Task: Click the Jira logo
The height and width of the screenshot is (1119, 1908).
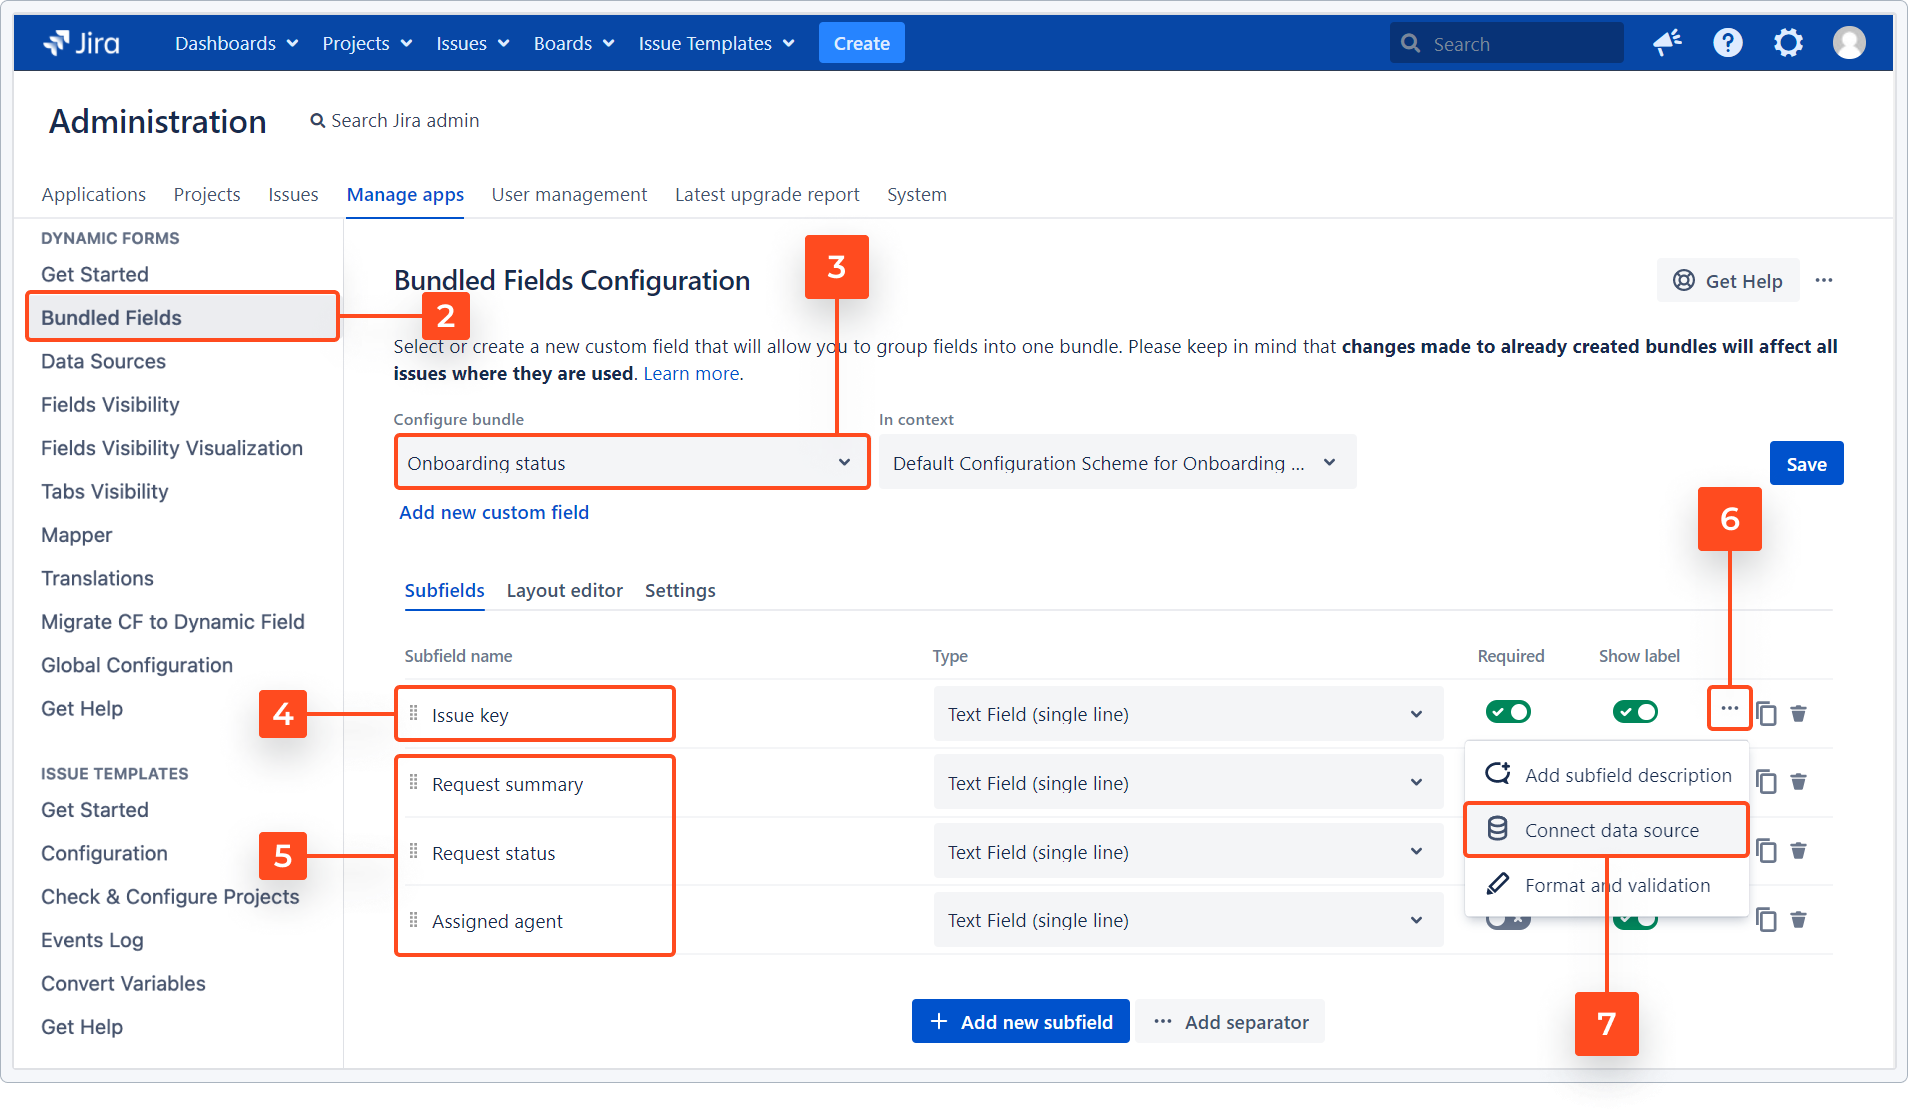Action: (x=82, y=43)
